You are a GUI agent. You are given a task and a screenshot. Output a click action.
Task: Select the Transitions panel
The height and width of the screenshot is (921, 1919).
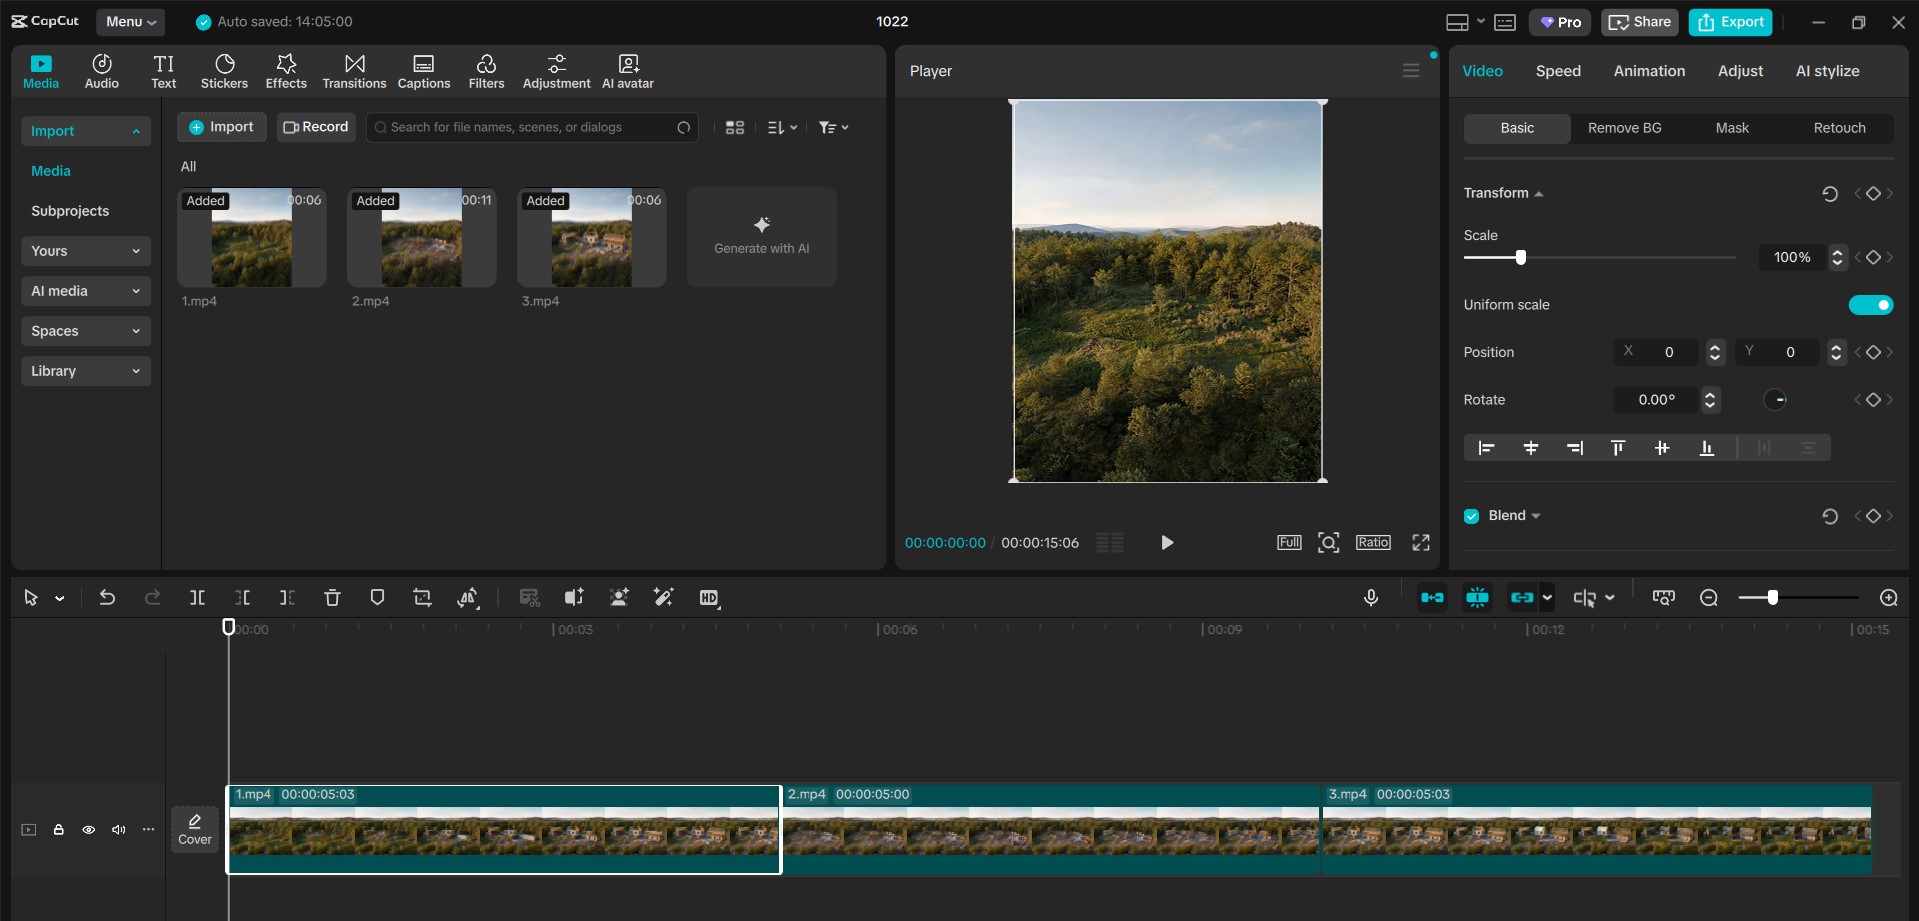[x=353, y=70]
